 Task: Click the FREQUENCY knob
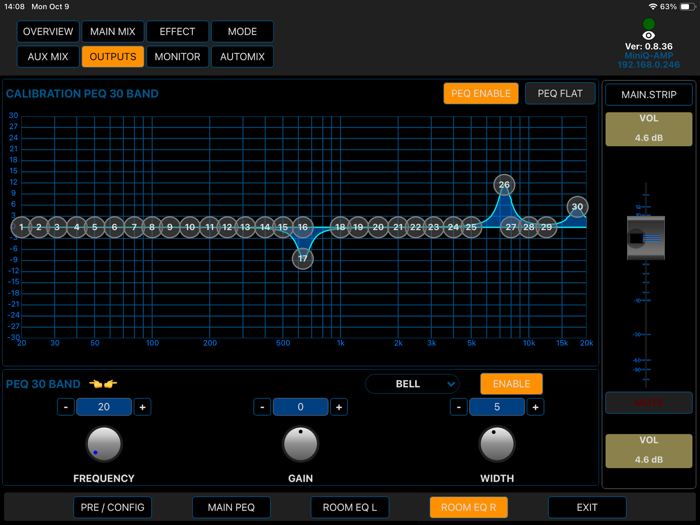[104, 444]
